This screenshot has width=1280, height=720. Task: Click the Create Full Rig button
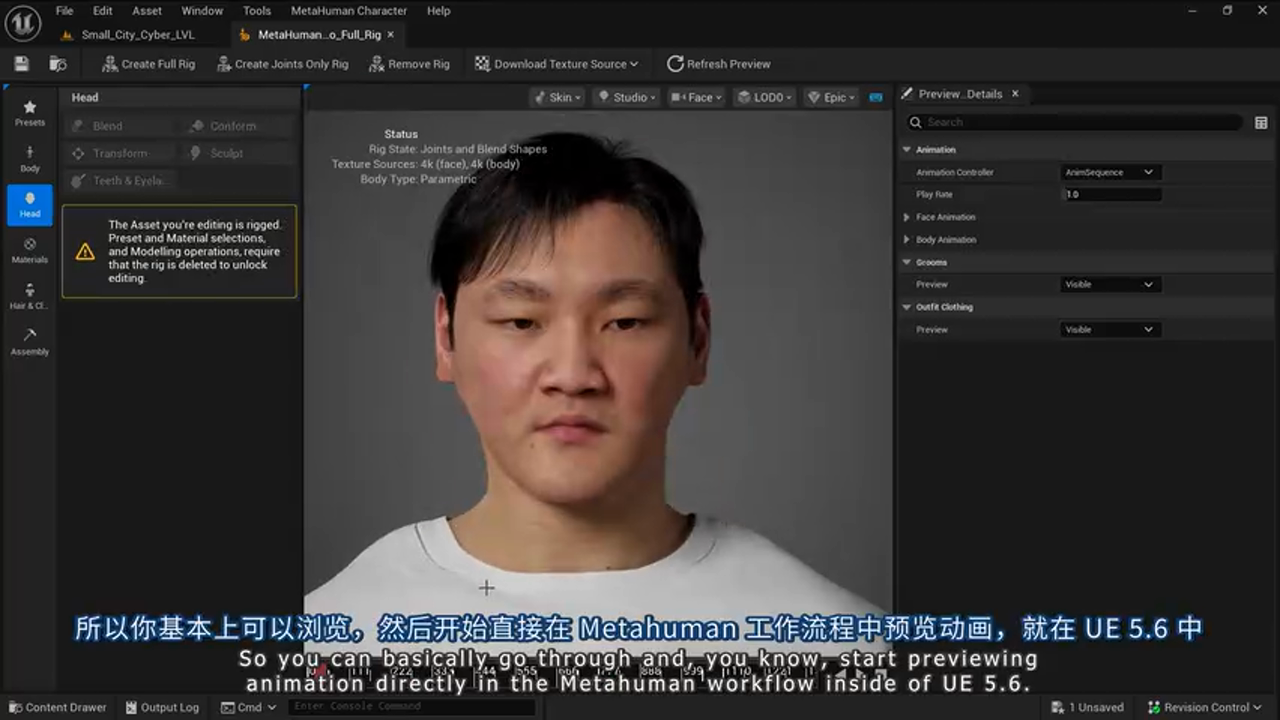(147, 63)
